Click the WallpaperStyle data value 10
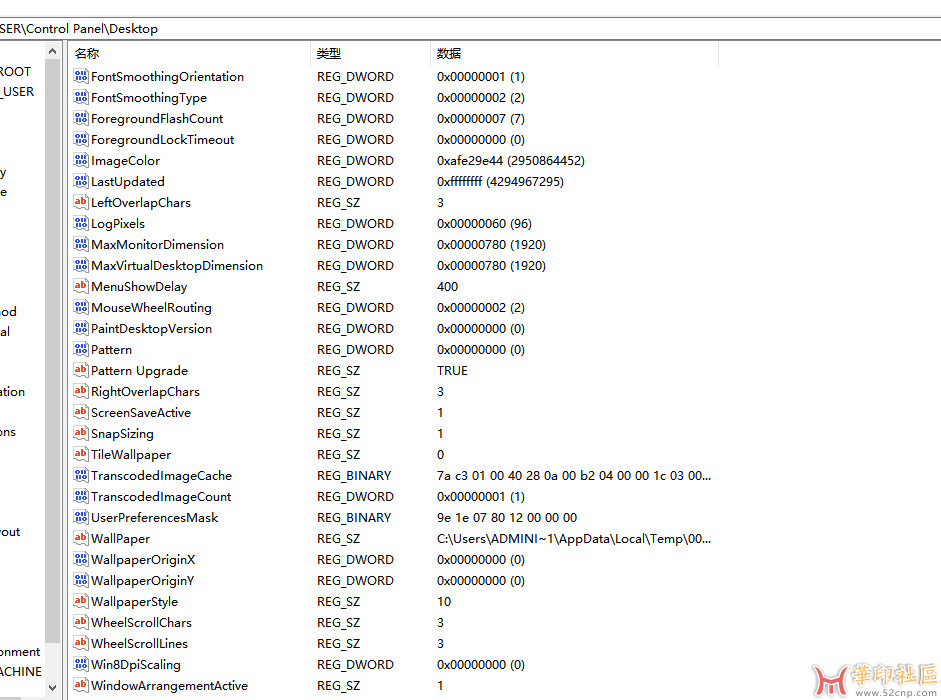 coord(444,602)
